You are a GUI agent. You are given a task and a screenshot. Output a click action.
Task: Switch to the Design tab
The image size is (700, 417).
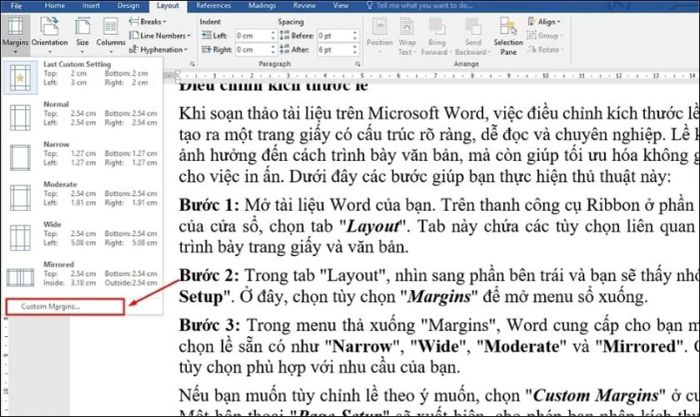coord(128,6)
